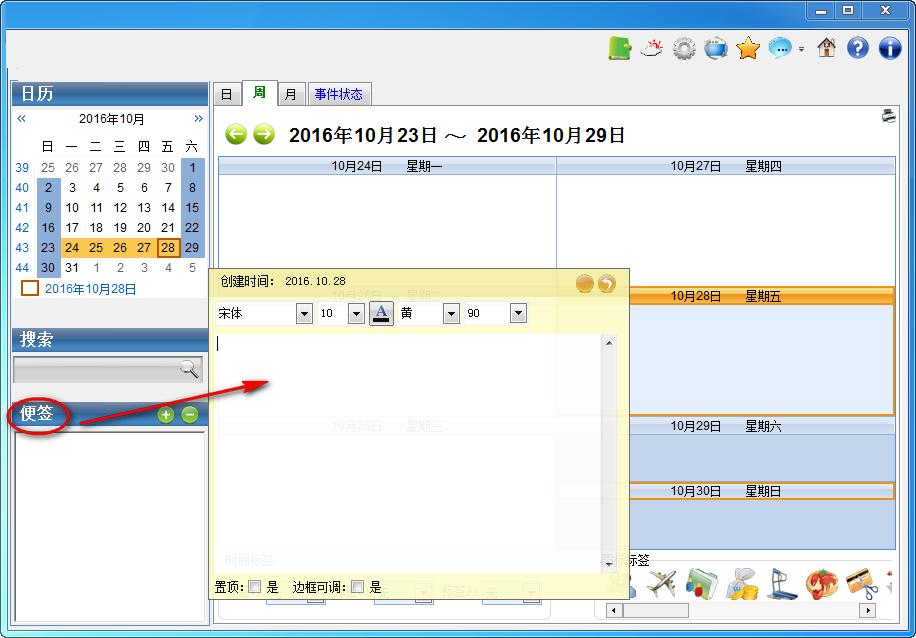The width and height of the screenshot is (916, 638).
Task: Select October 19 in the mini calendar
Action: click(x=120, y=228)
